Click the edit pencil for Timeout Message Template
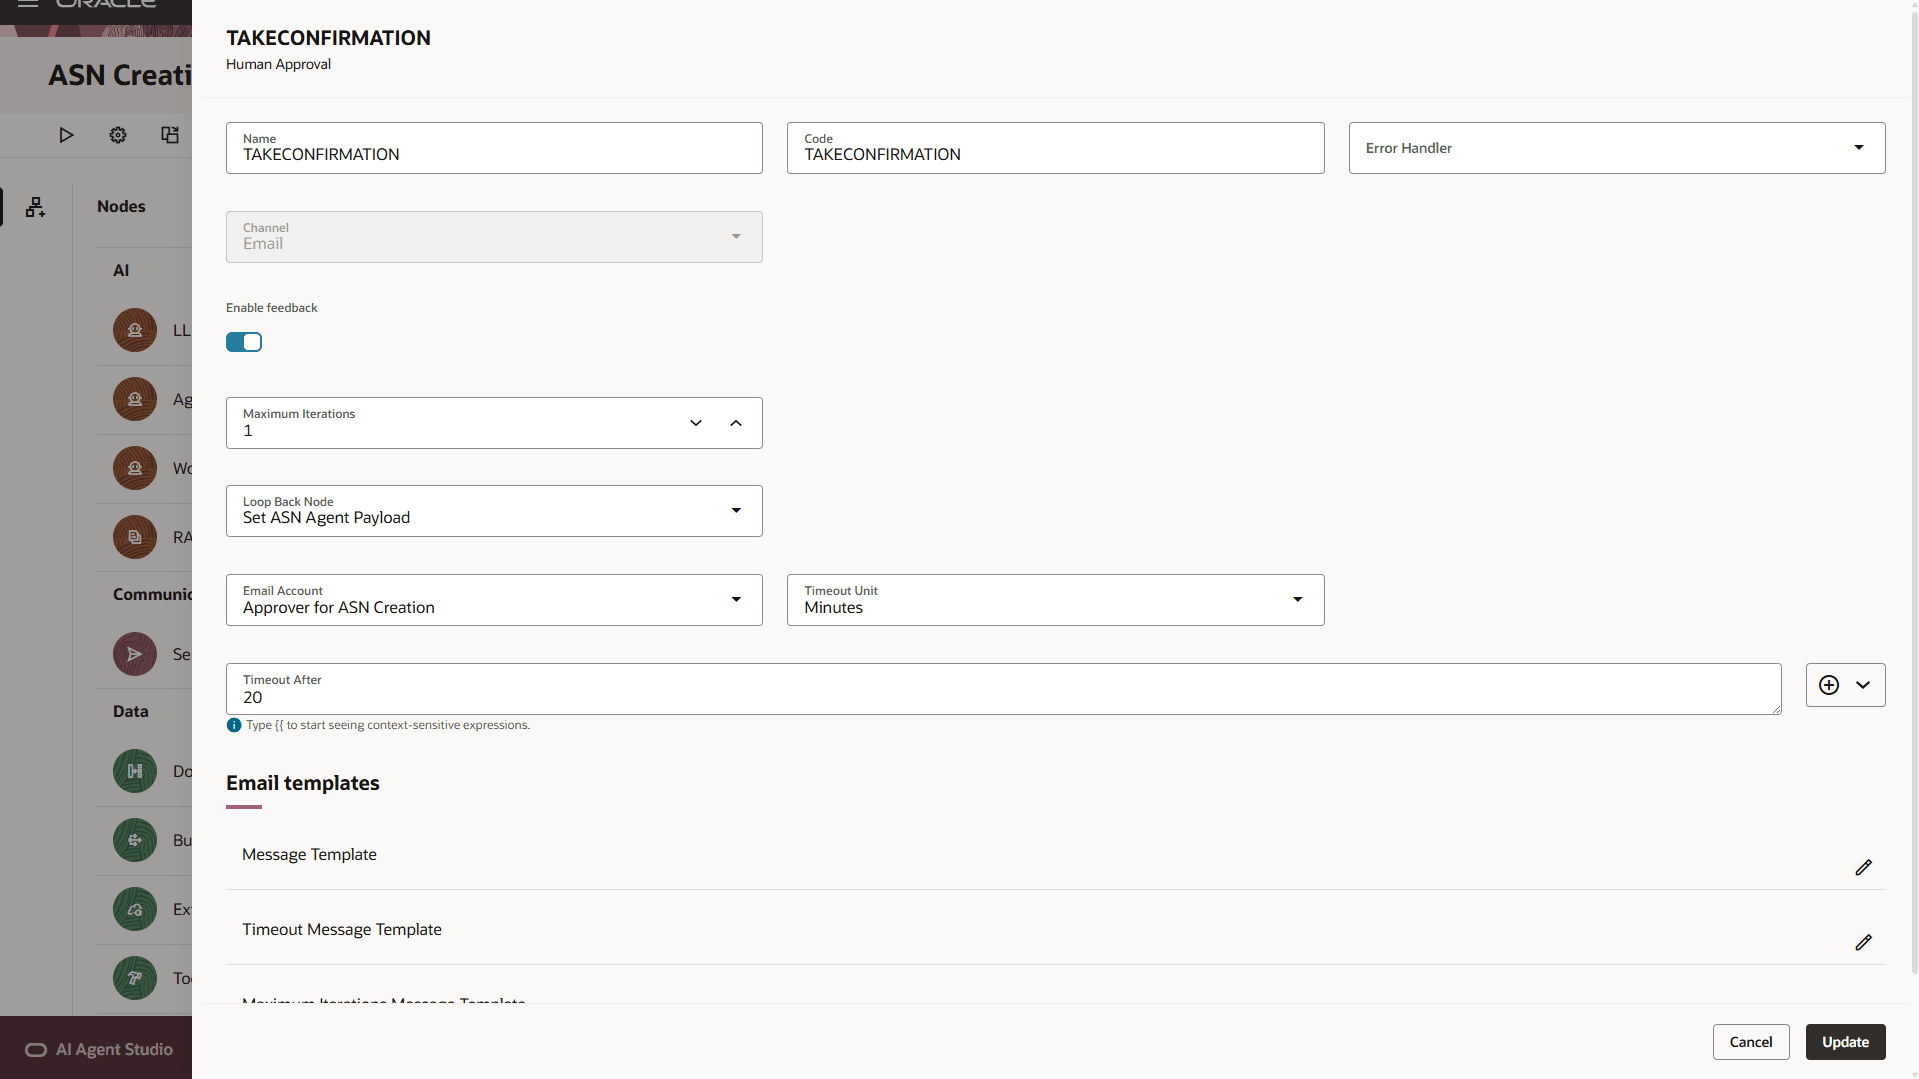Screen dimensions: 1919x1079 (1863, 943)
